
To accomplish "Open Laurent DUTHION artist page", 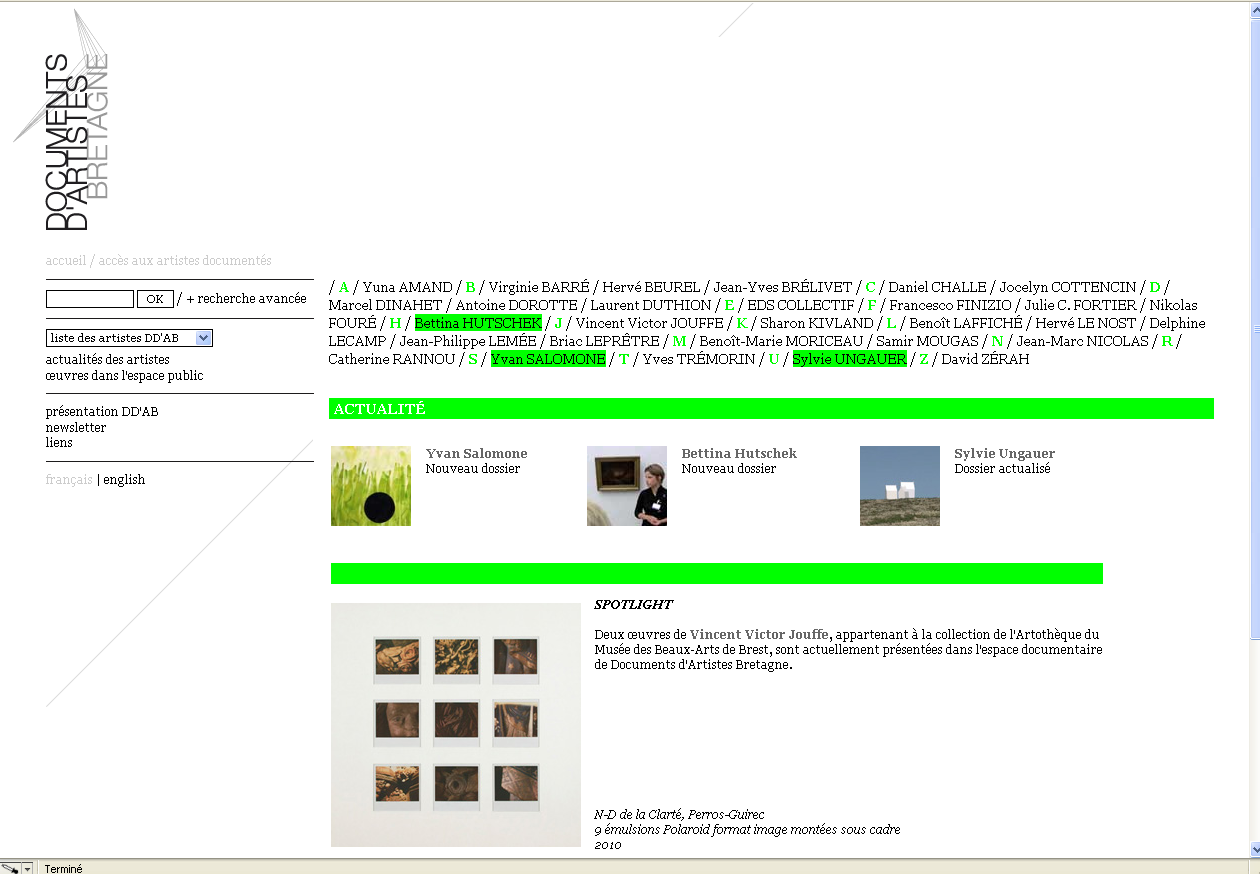I will click(651, 305).
